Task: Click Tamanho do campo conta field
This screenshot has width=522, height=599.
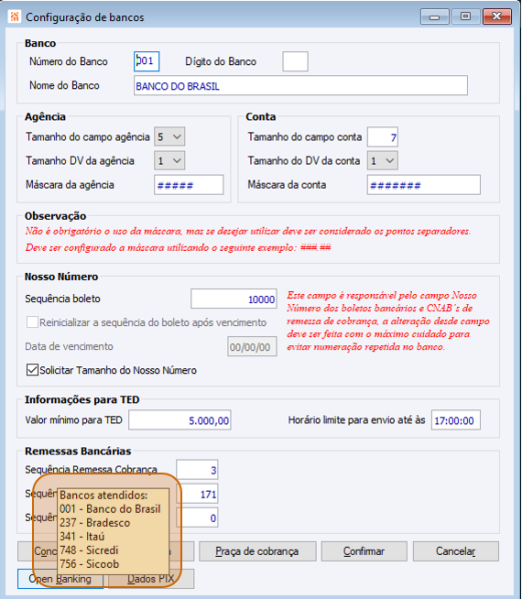Action: click(383, 137)
